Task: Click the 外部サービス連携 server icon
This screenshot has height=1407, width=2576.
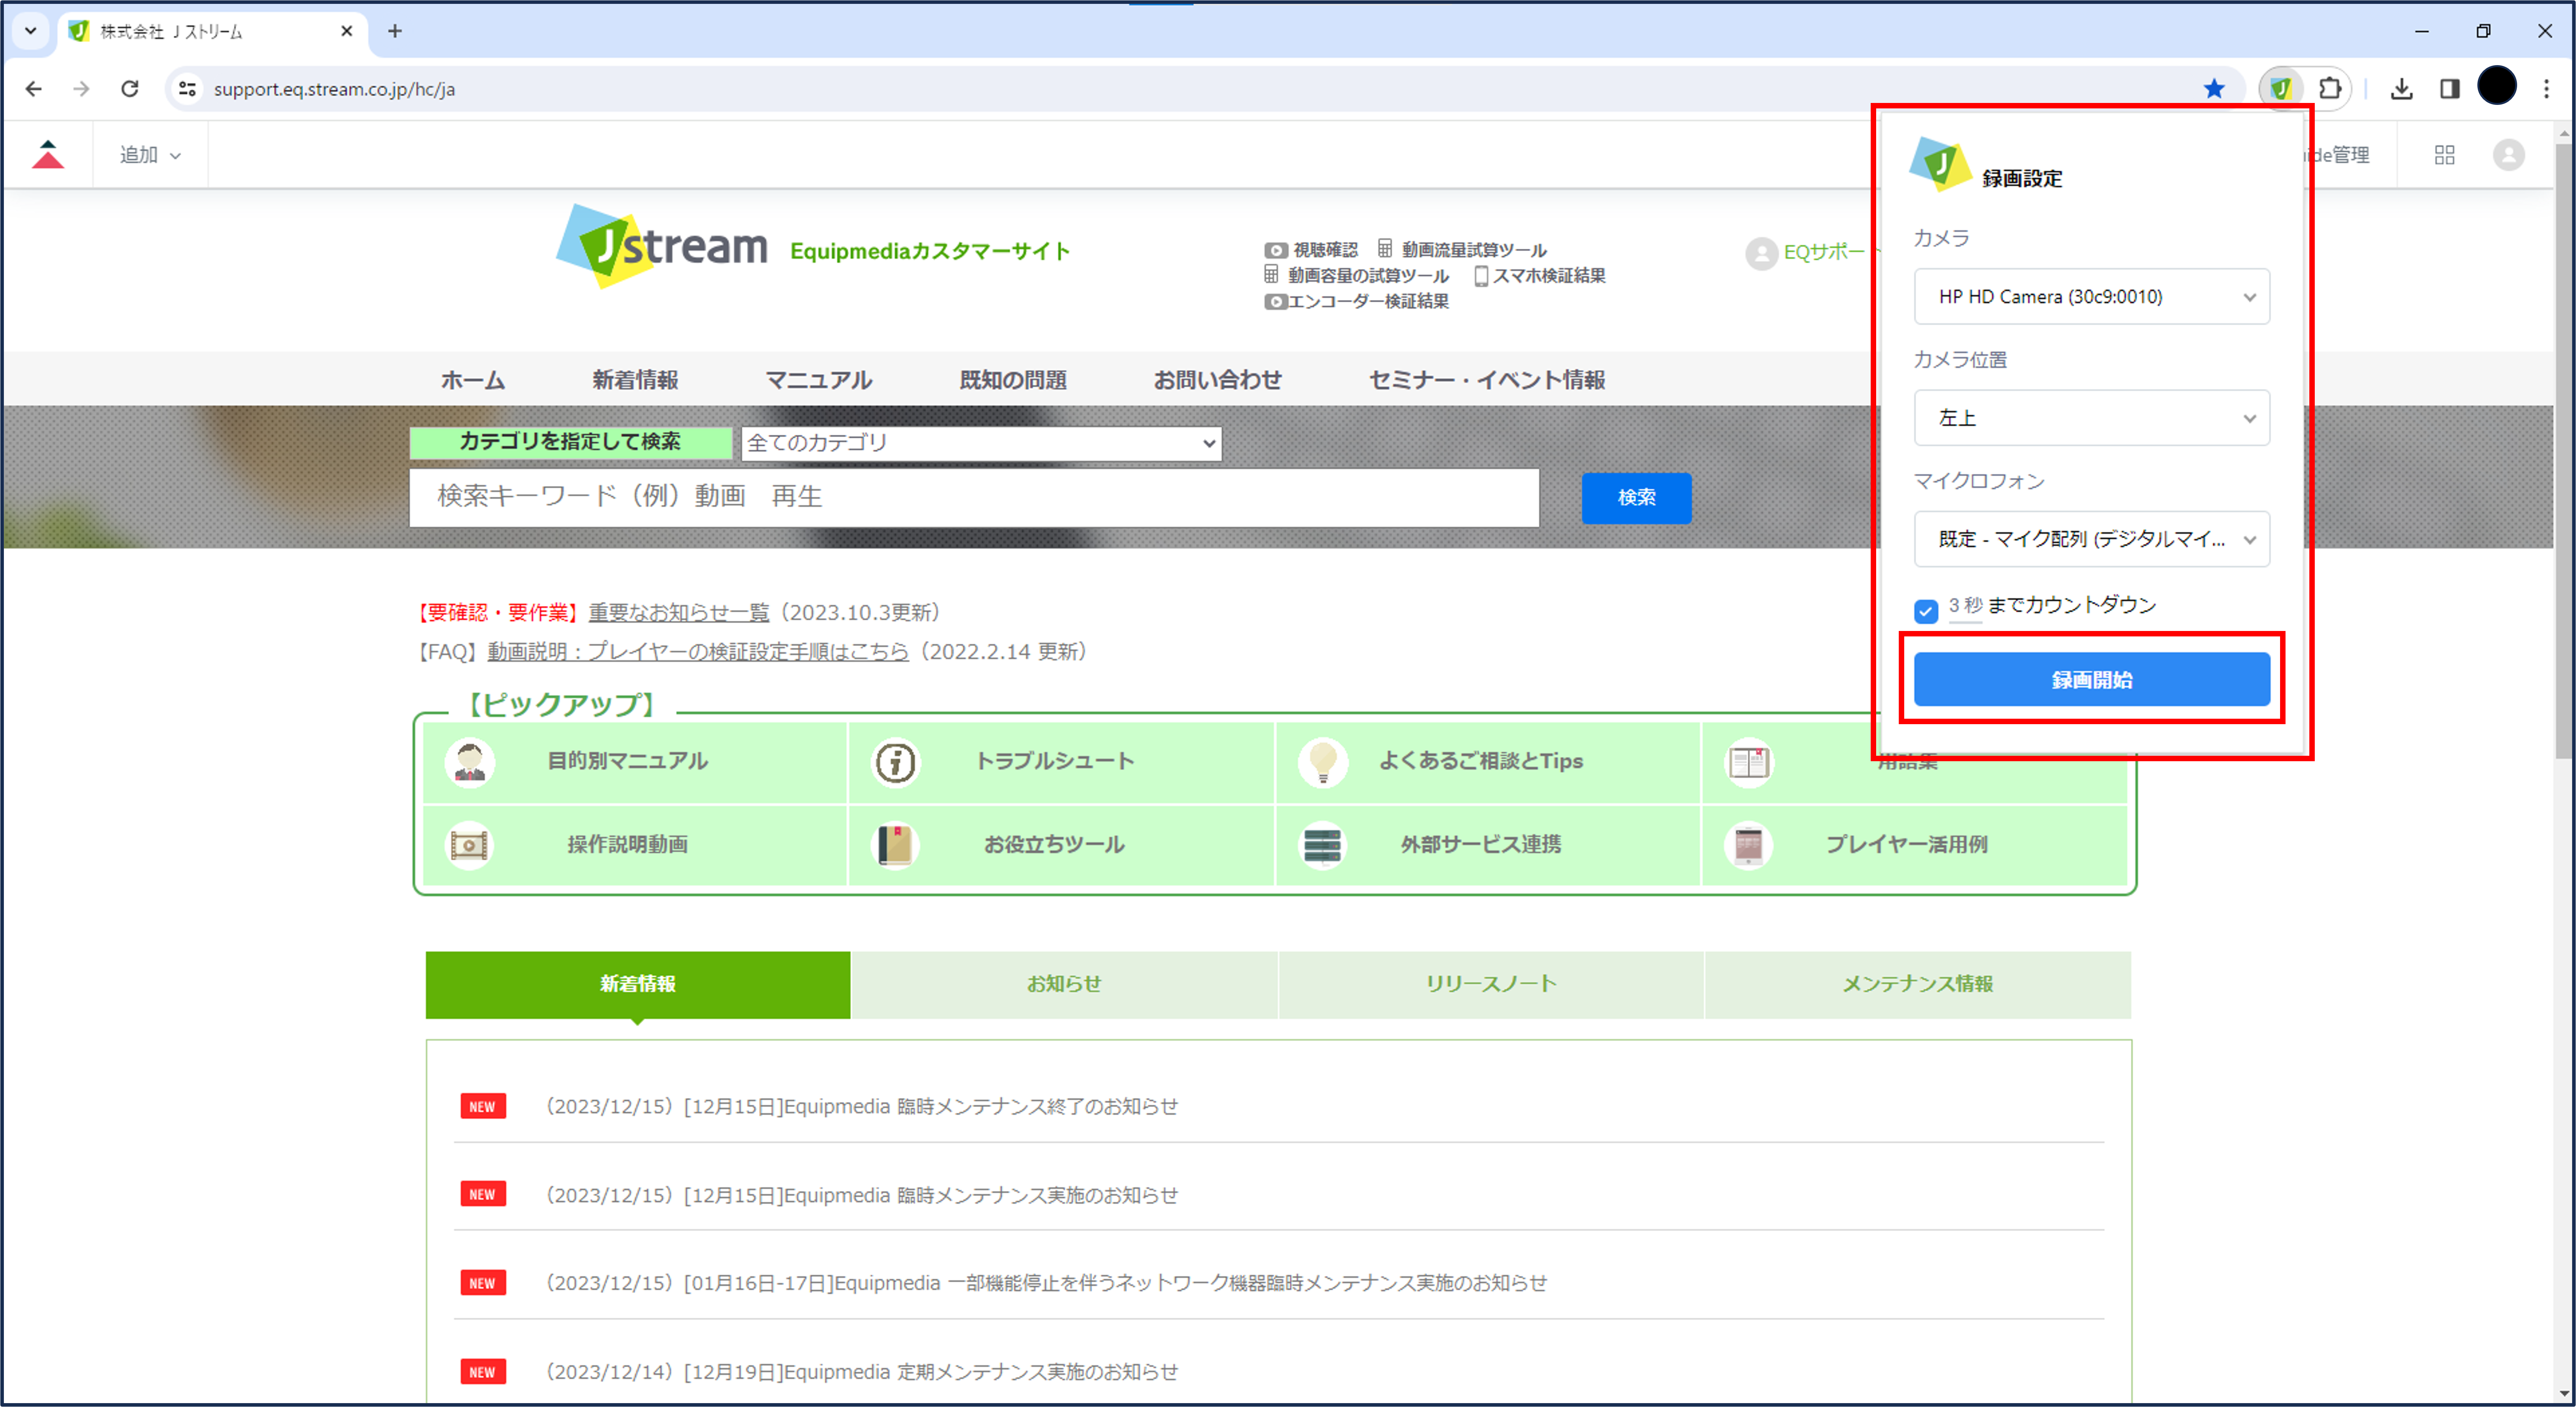Action: 1322,845
